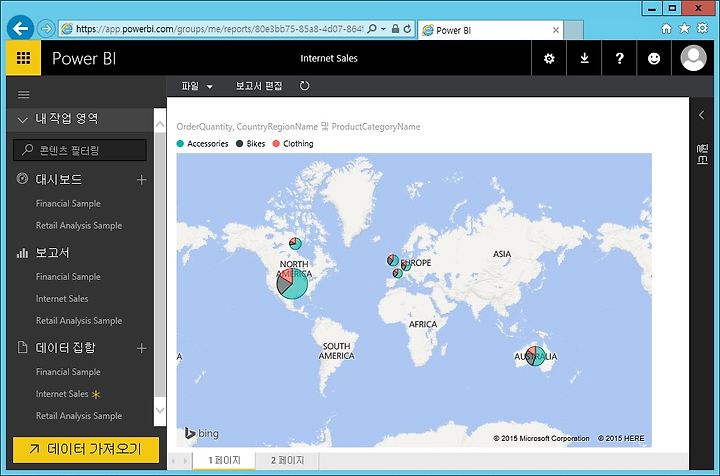This screenshot has width=720, height=476.
Task: Click the vertical 필터 pane label
Action: click(x=702, y=154)
